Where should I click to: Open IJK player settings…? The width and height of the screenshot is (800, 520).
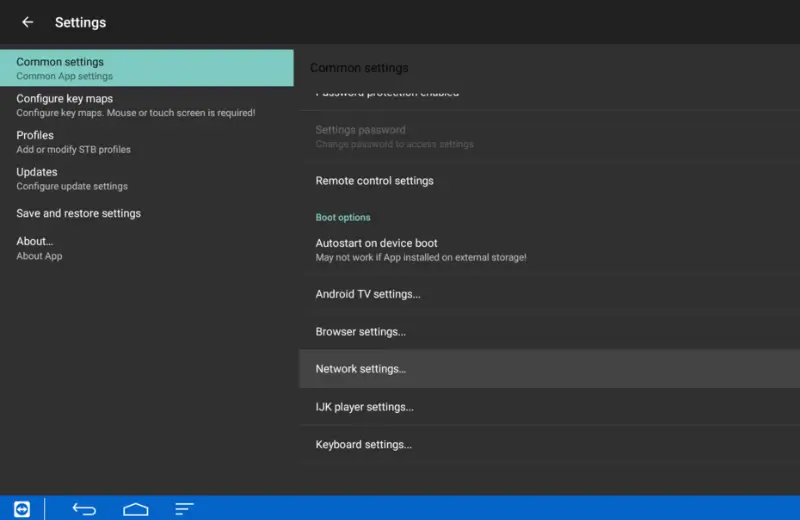click(x=548, y=407)
